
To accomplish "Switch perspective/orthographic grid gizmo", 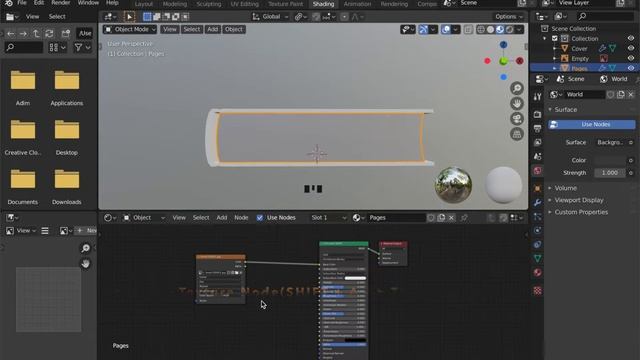I will coord(517,134).
